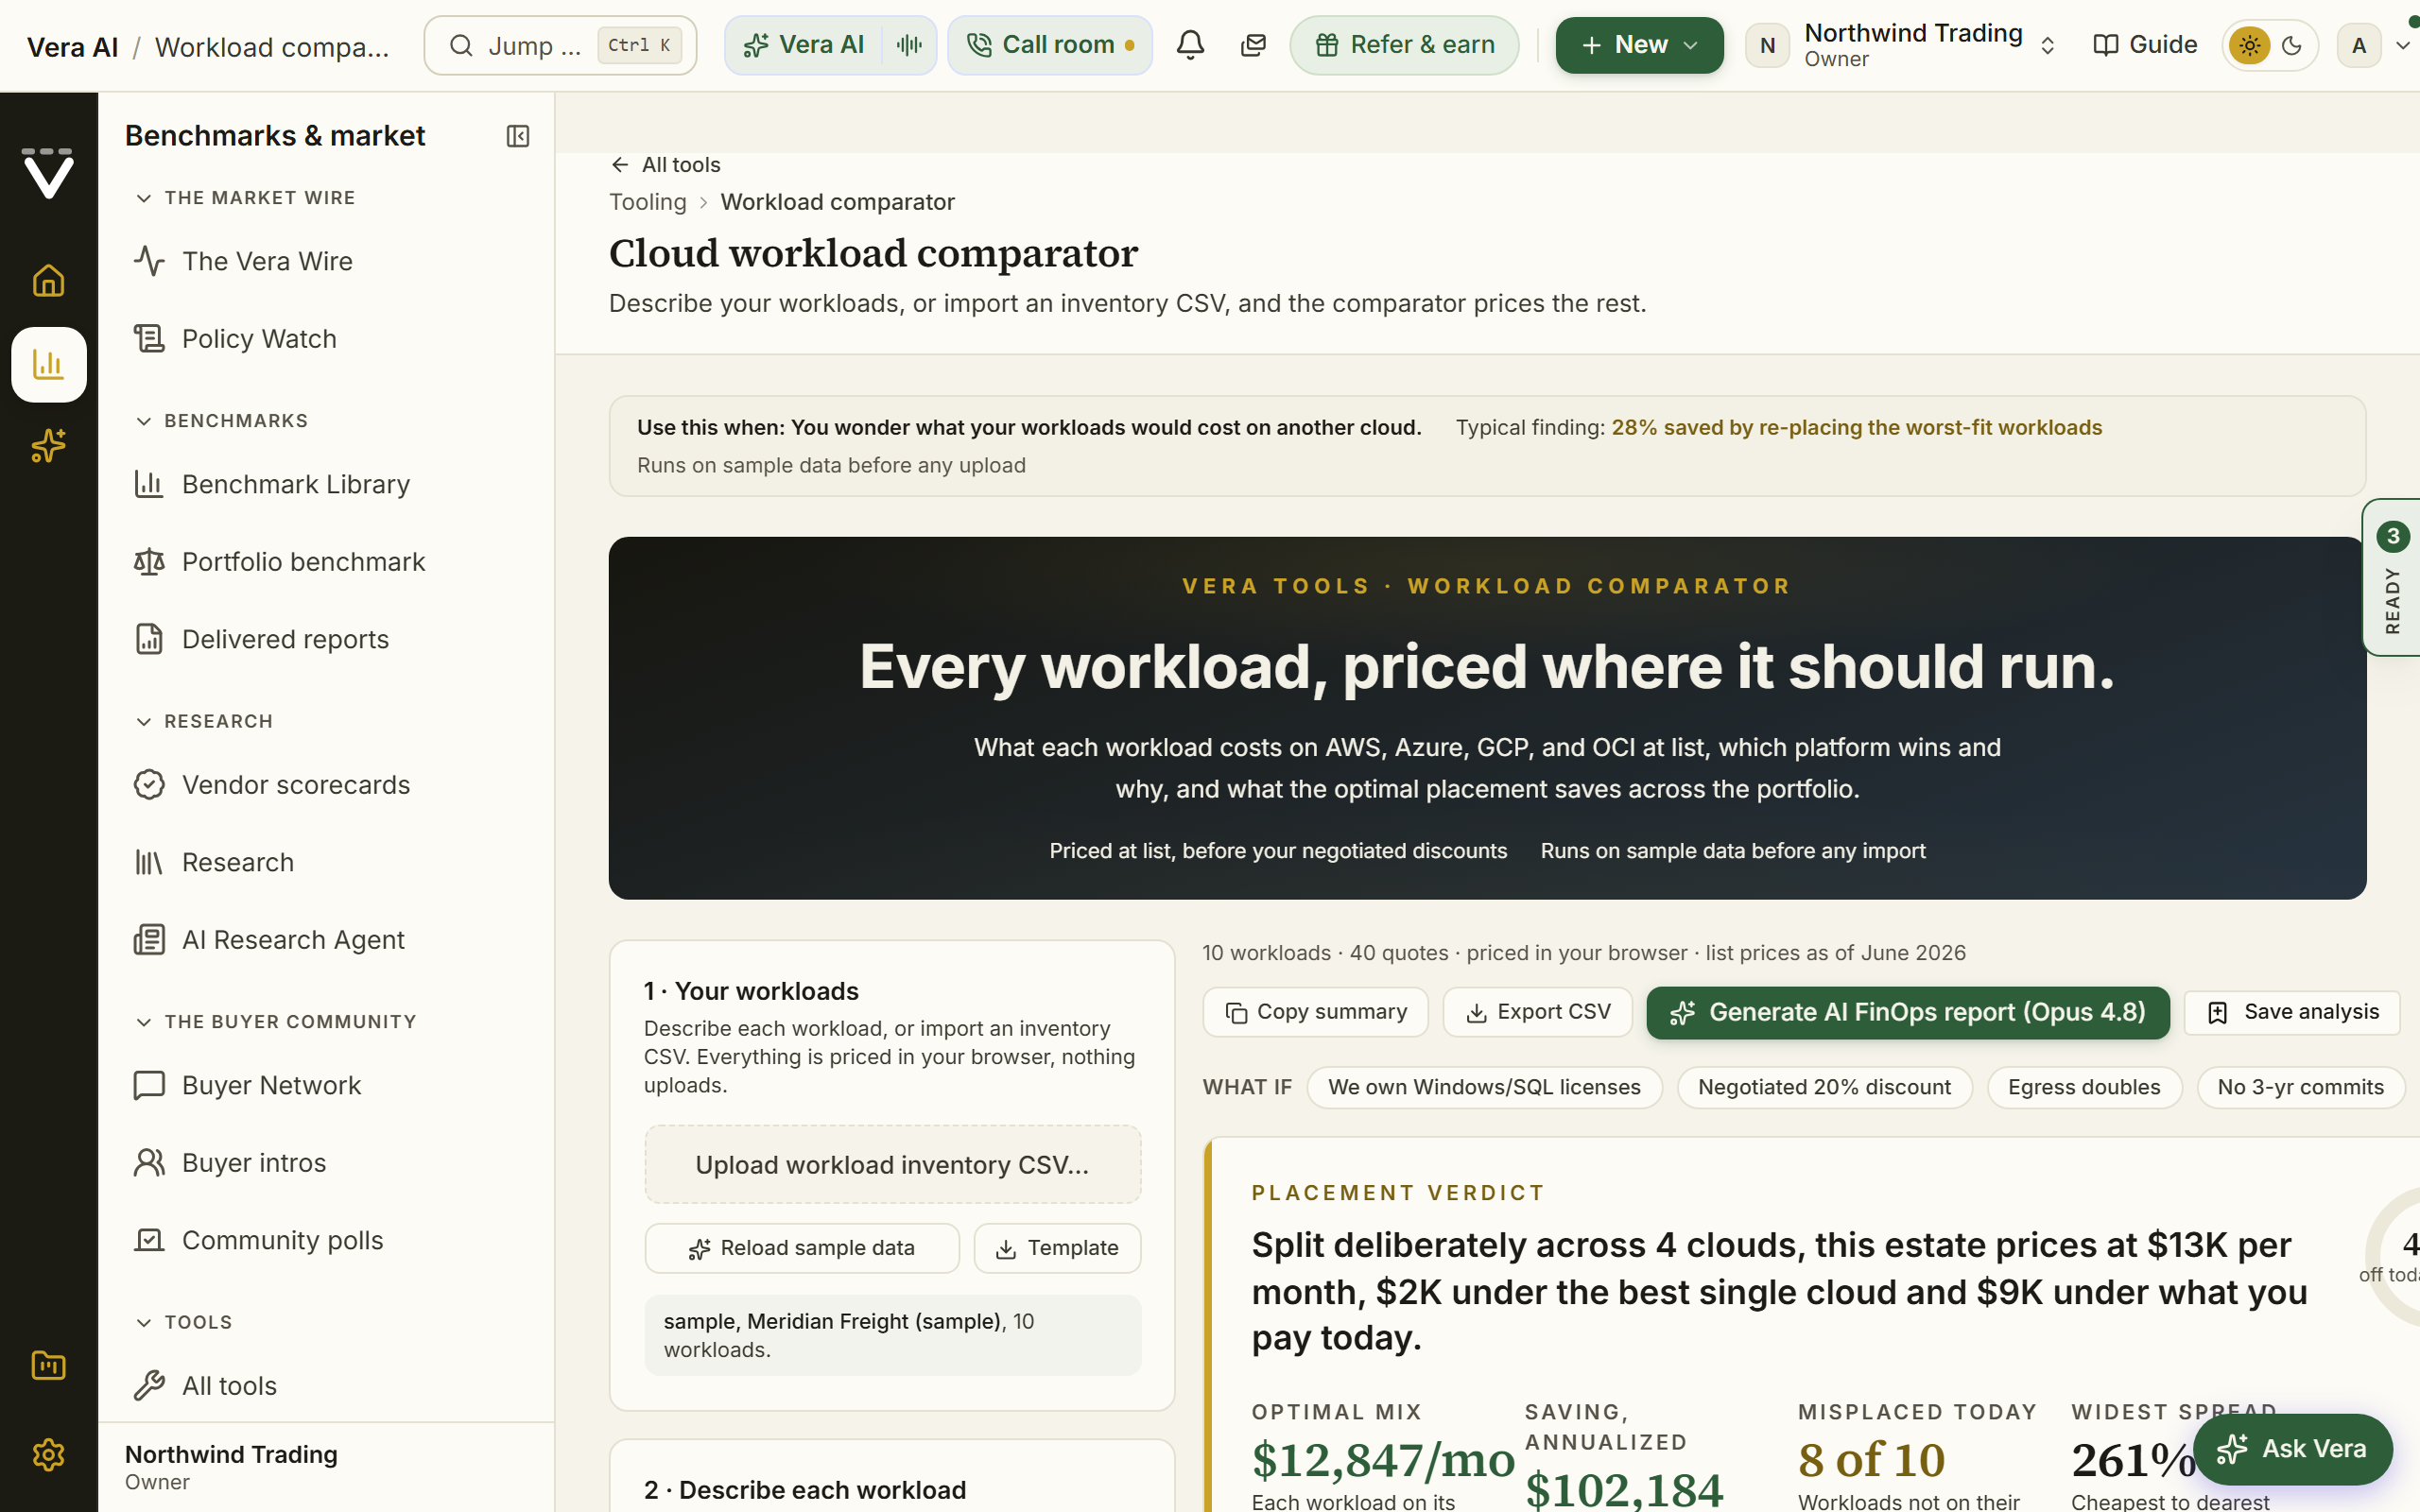Viewport: 2420px width, 1512px height.
Task: Click Upload workload inventory CSV area
Action: click(892, 1165)
